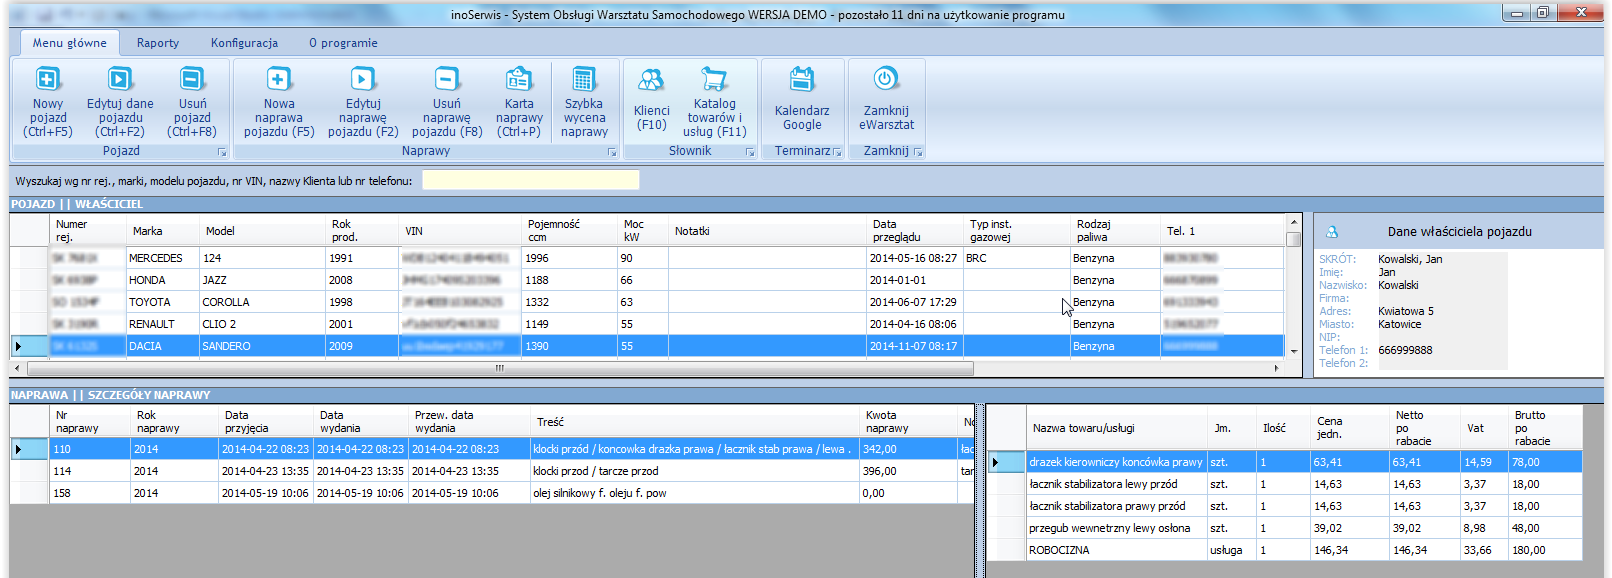Sort by Data przeglądu column header
Viewport: 1612px width, 578px height.
[x=914, y=231]
